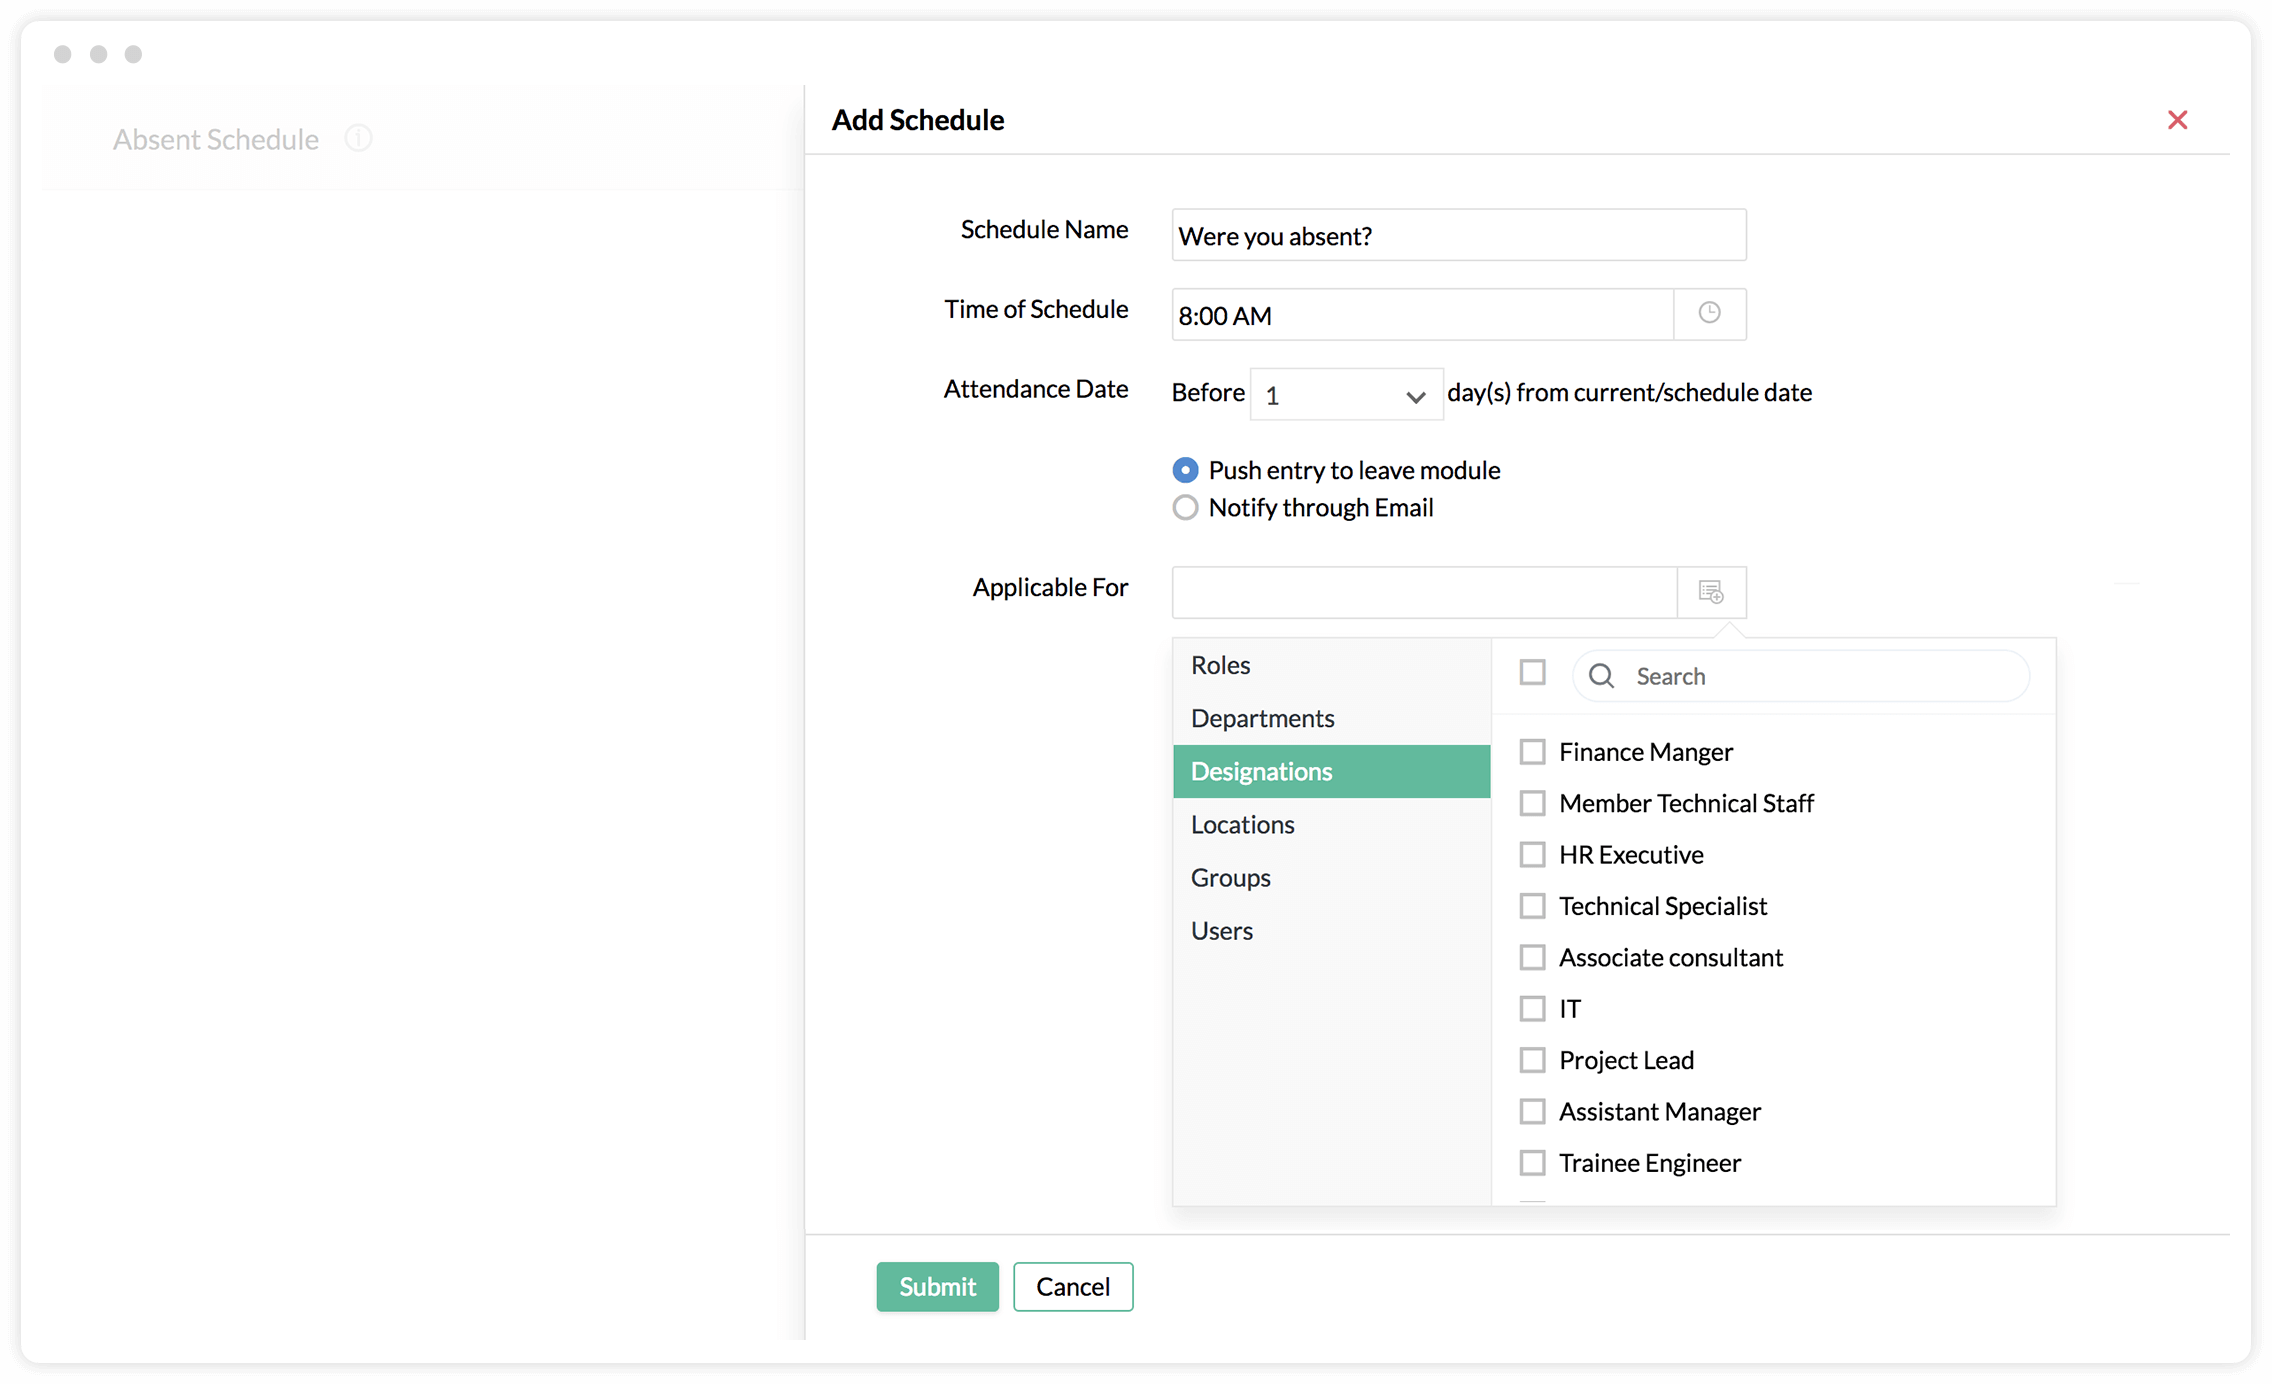Switch to the Groups category
Viewport: 2272px width, 1384px height.
[1331, 877]
